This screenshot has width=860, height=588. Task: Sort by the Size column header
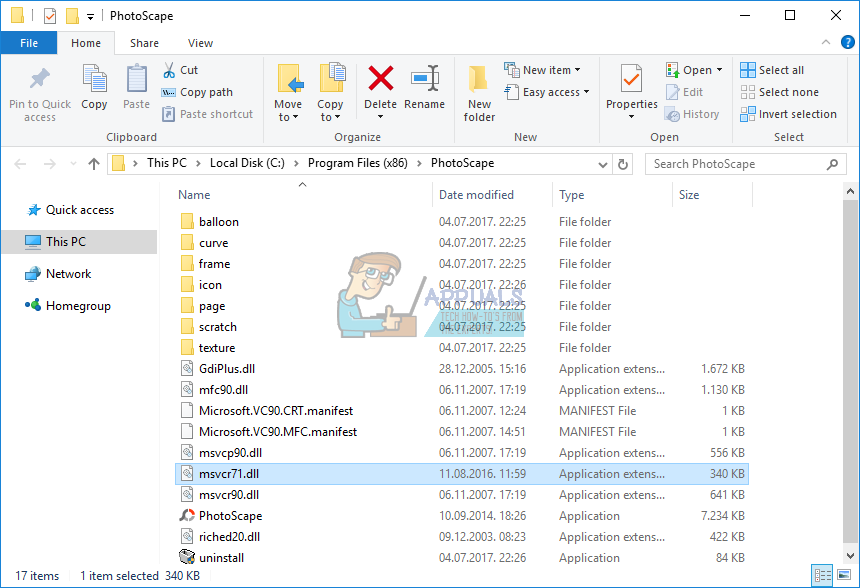pos(689,195)
